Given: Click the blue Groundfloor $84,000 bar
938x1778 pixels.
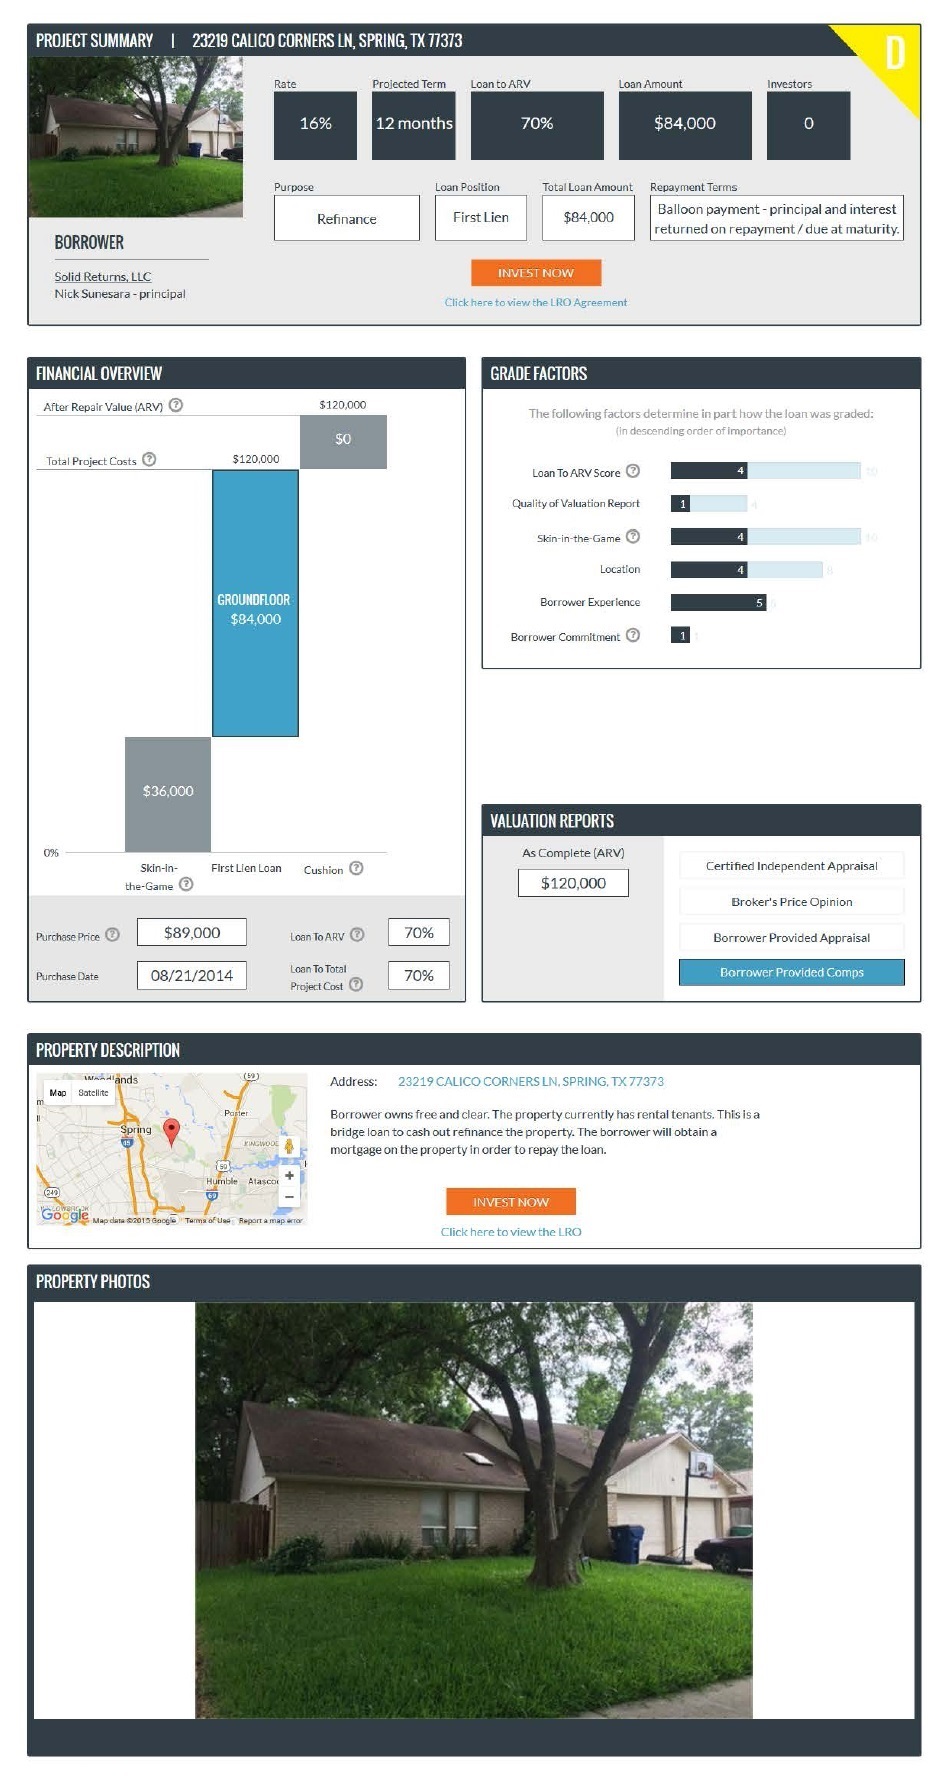Looking at the screenshot, I should coord(255,603).
